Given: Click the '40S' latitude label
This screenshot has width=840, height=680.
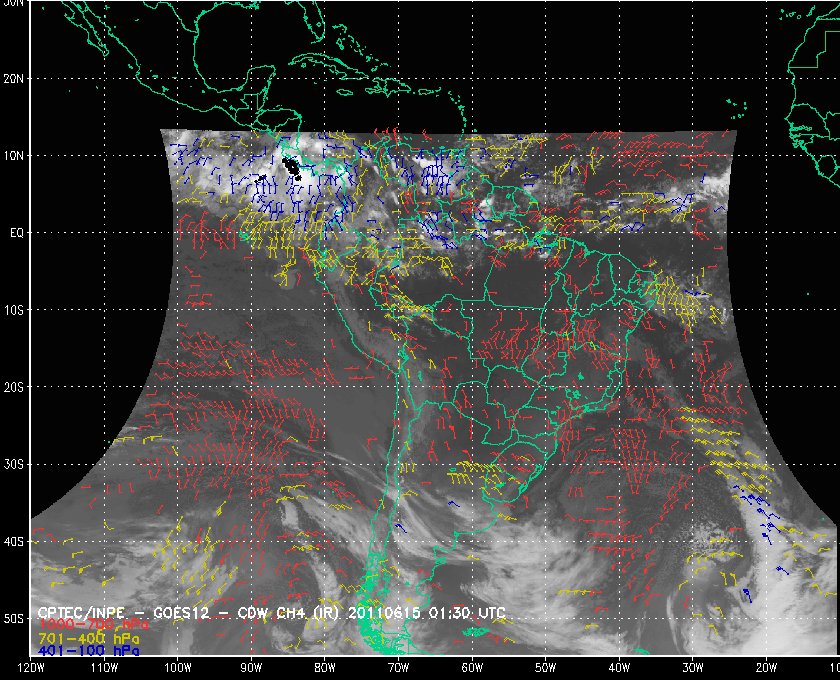Looking at the screenshot, I should tap(14, 541).
